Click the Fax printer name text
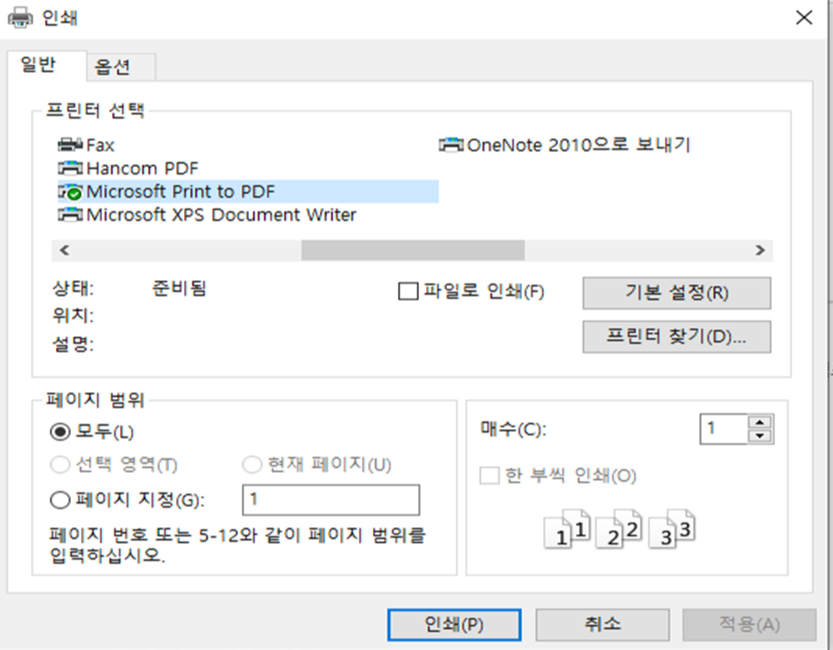 coord(100,145)
